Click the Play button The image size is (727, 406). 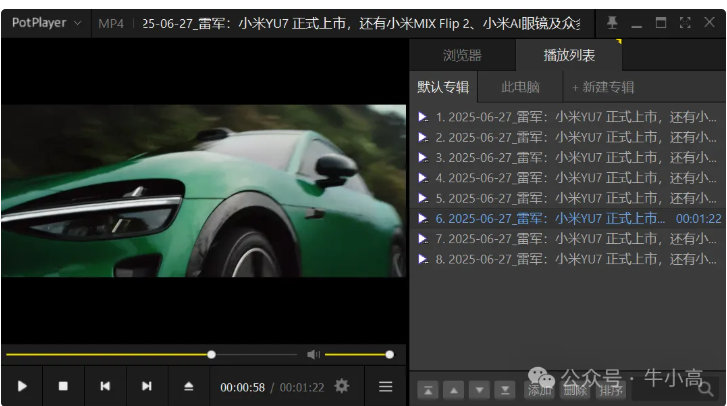pyautogui.click(x=22, y=386)
